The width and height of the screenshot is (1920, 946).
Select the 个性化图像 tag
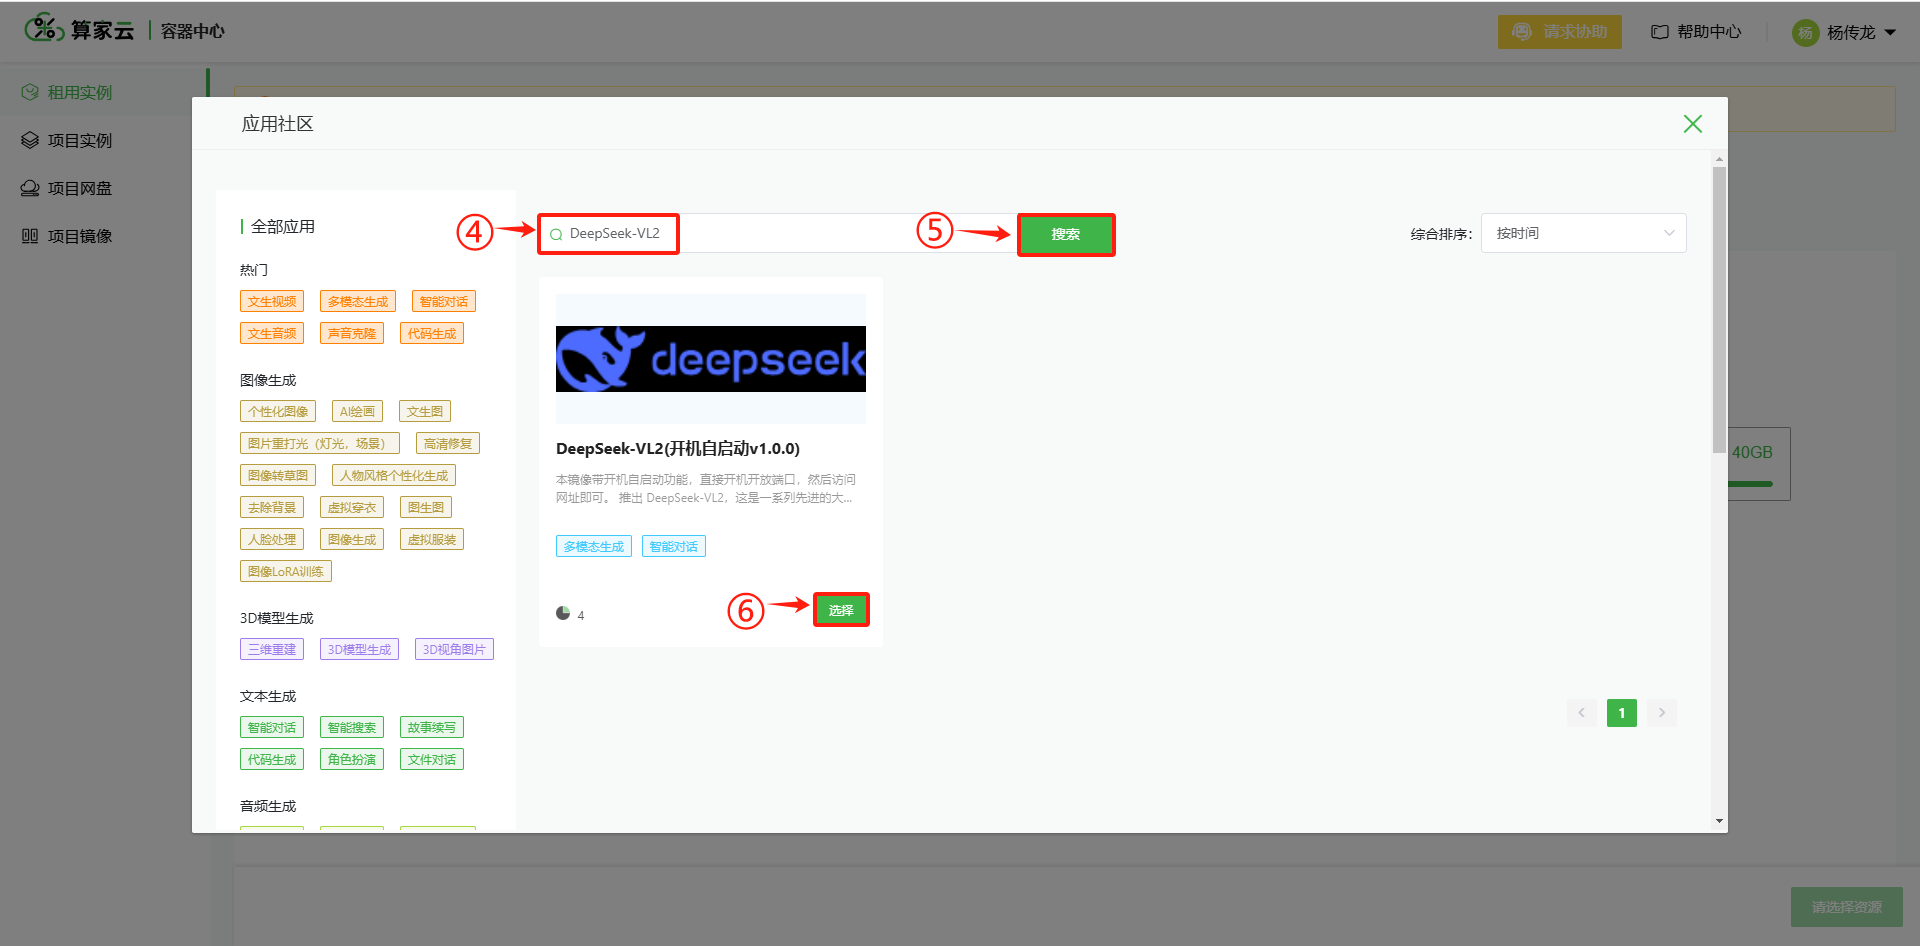(278, 412)
